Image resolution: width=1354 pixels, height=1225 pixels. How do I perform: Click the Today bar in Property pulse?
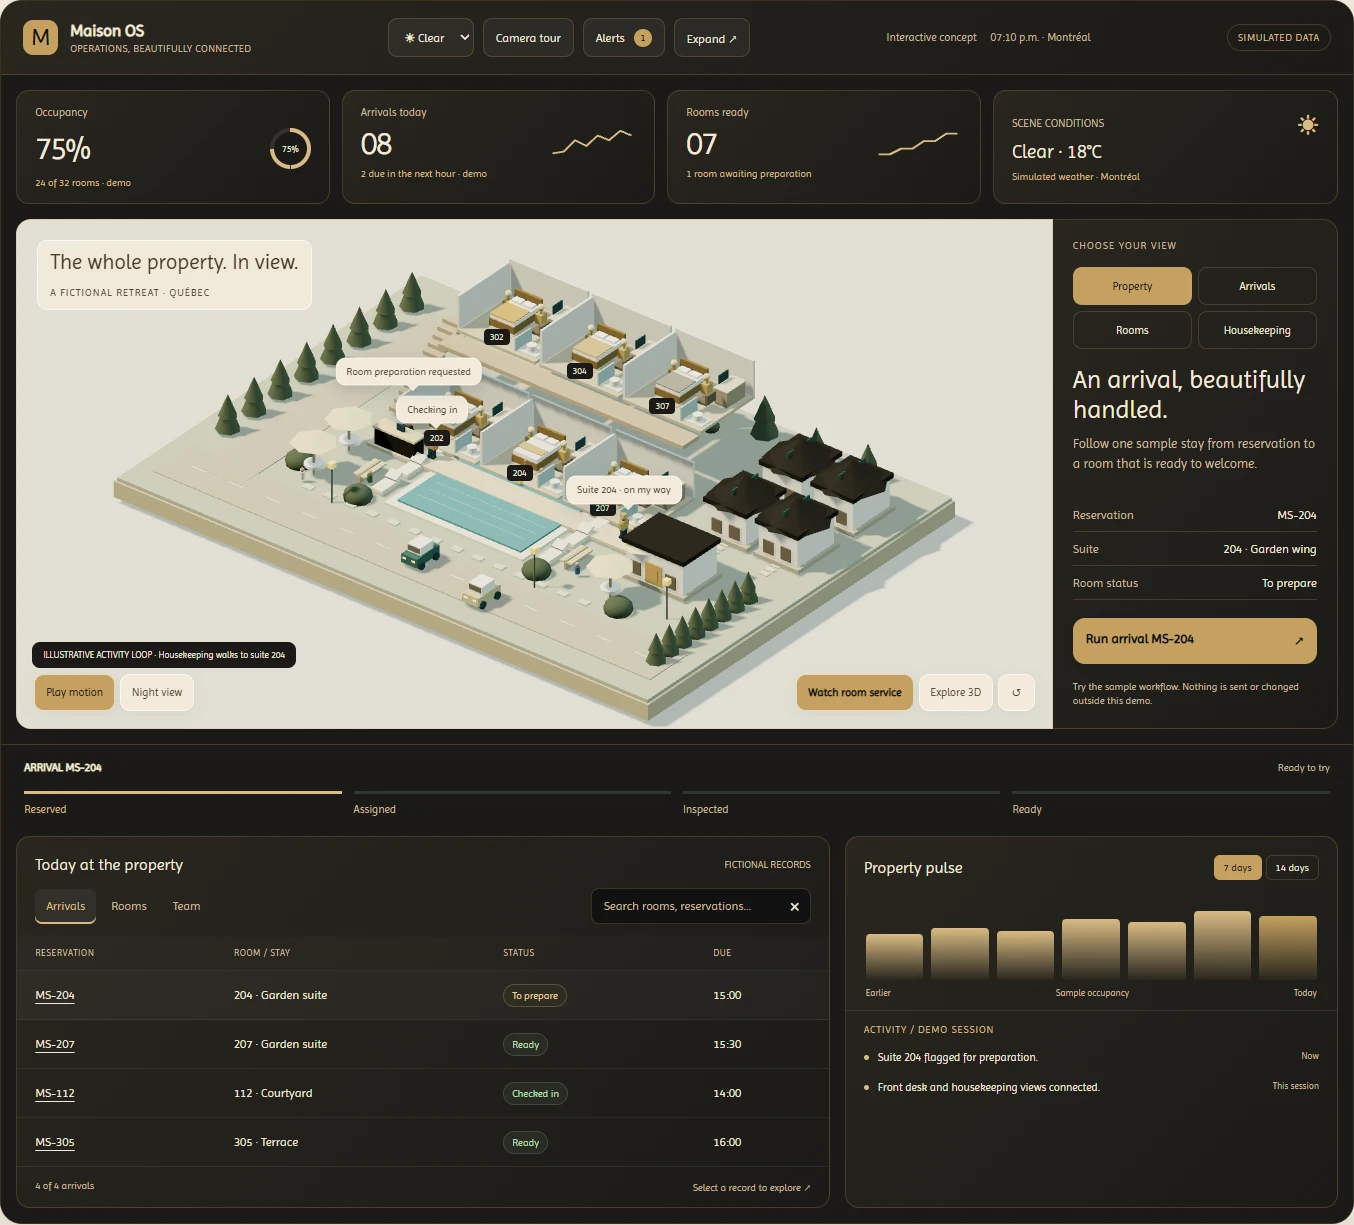coord(1288,947)
